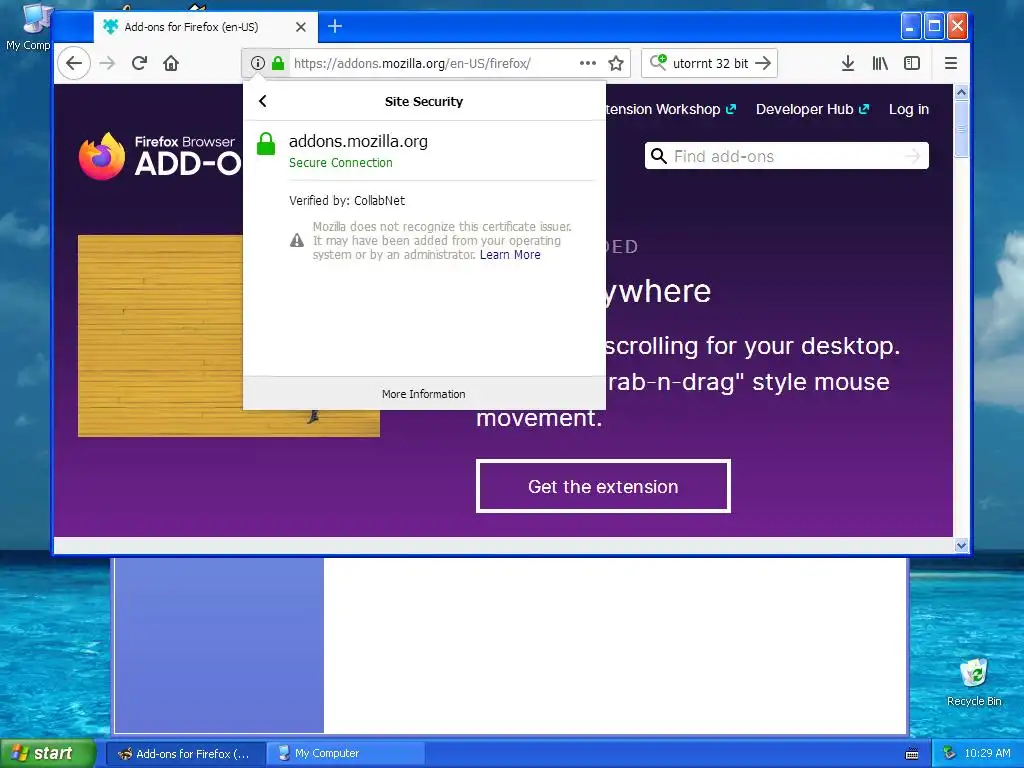Click the clock showing 10:29 AM

(x=987, y=753)
